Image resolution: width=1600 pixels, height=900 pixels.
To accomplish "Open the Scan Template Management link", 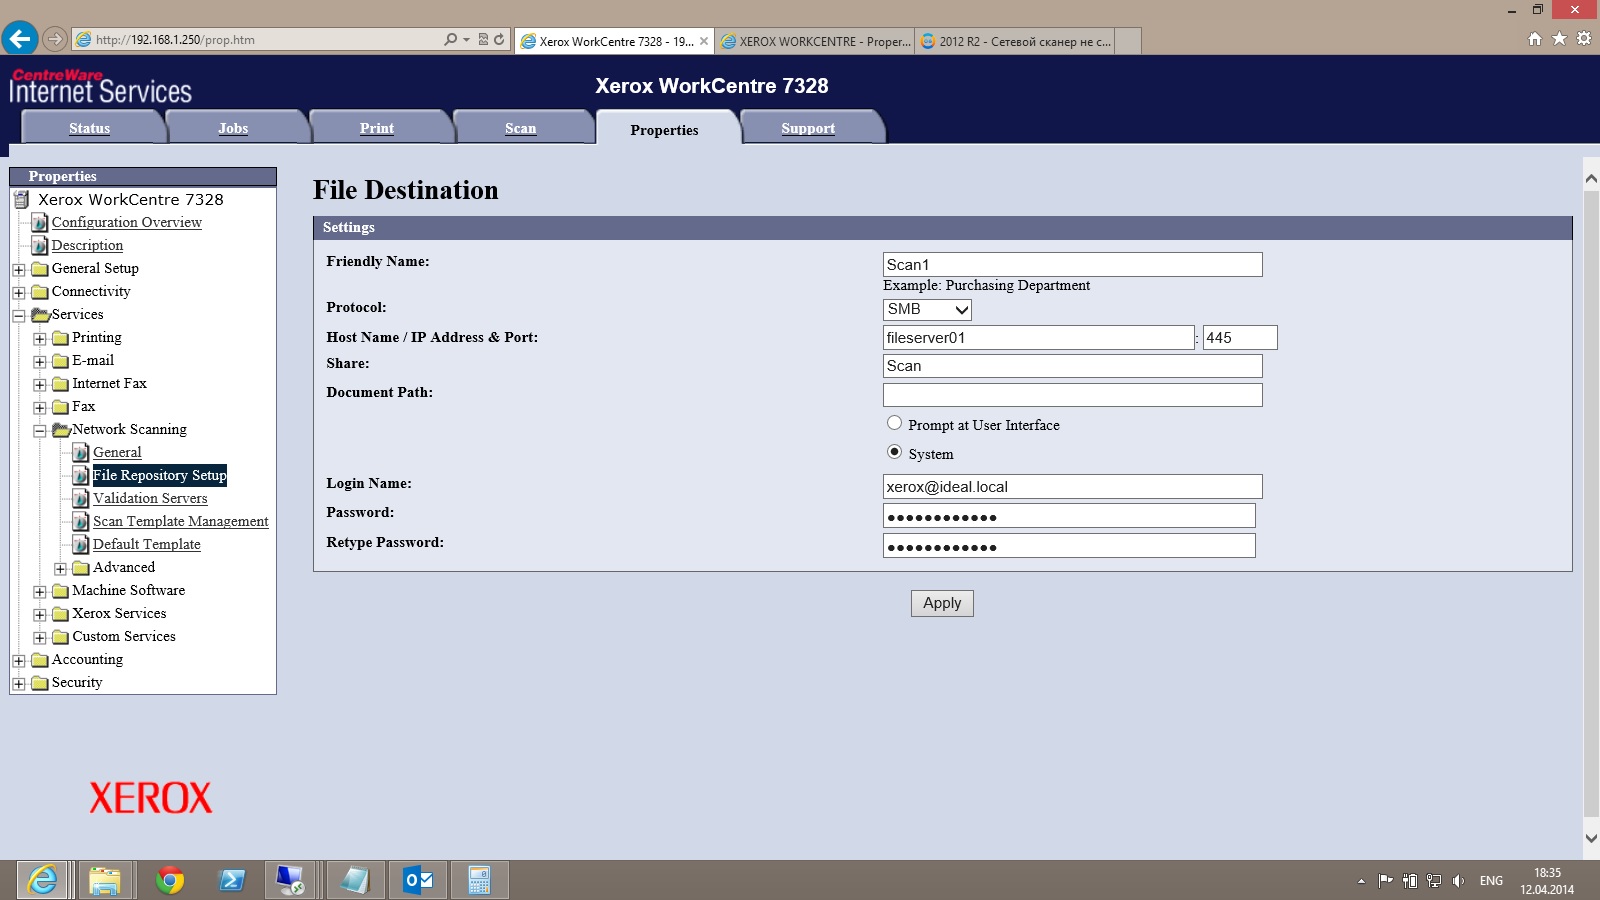I will point(180,521).
